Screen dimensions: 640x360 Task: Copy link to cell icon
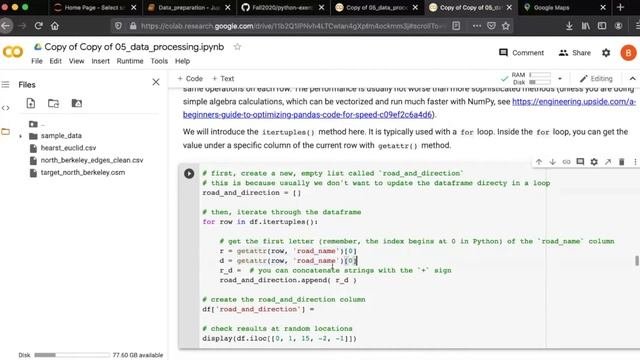pos(566,162)
